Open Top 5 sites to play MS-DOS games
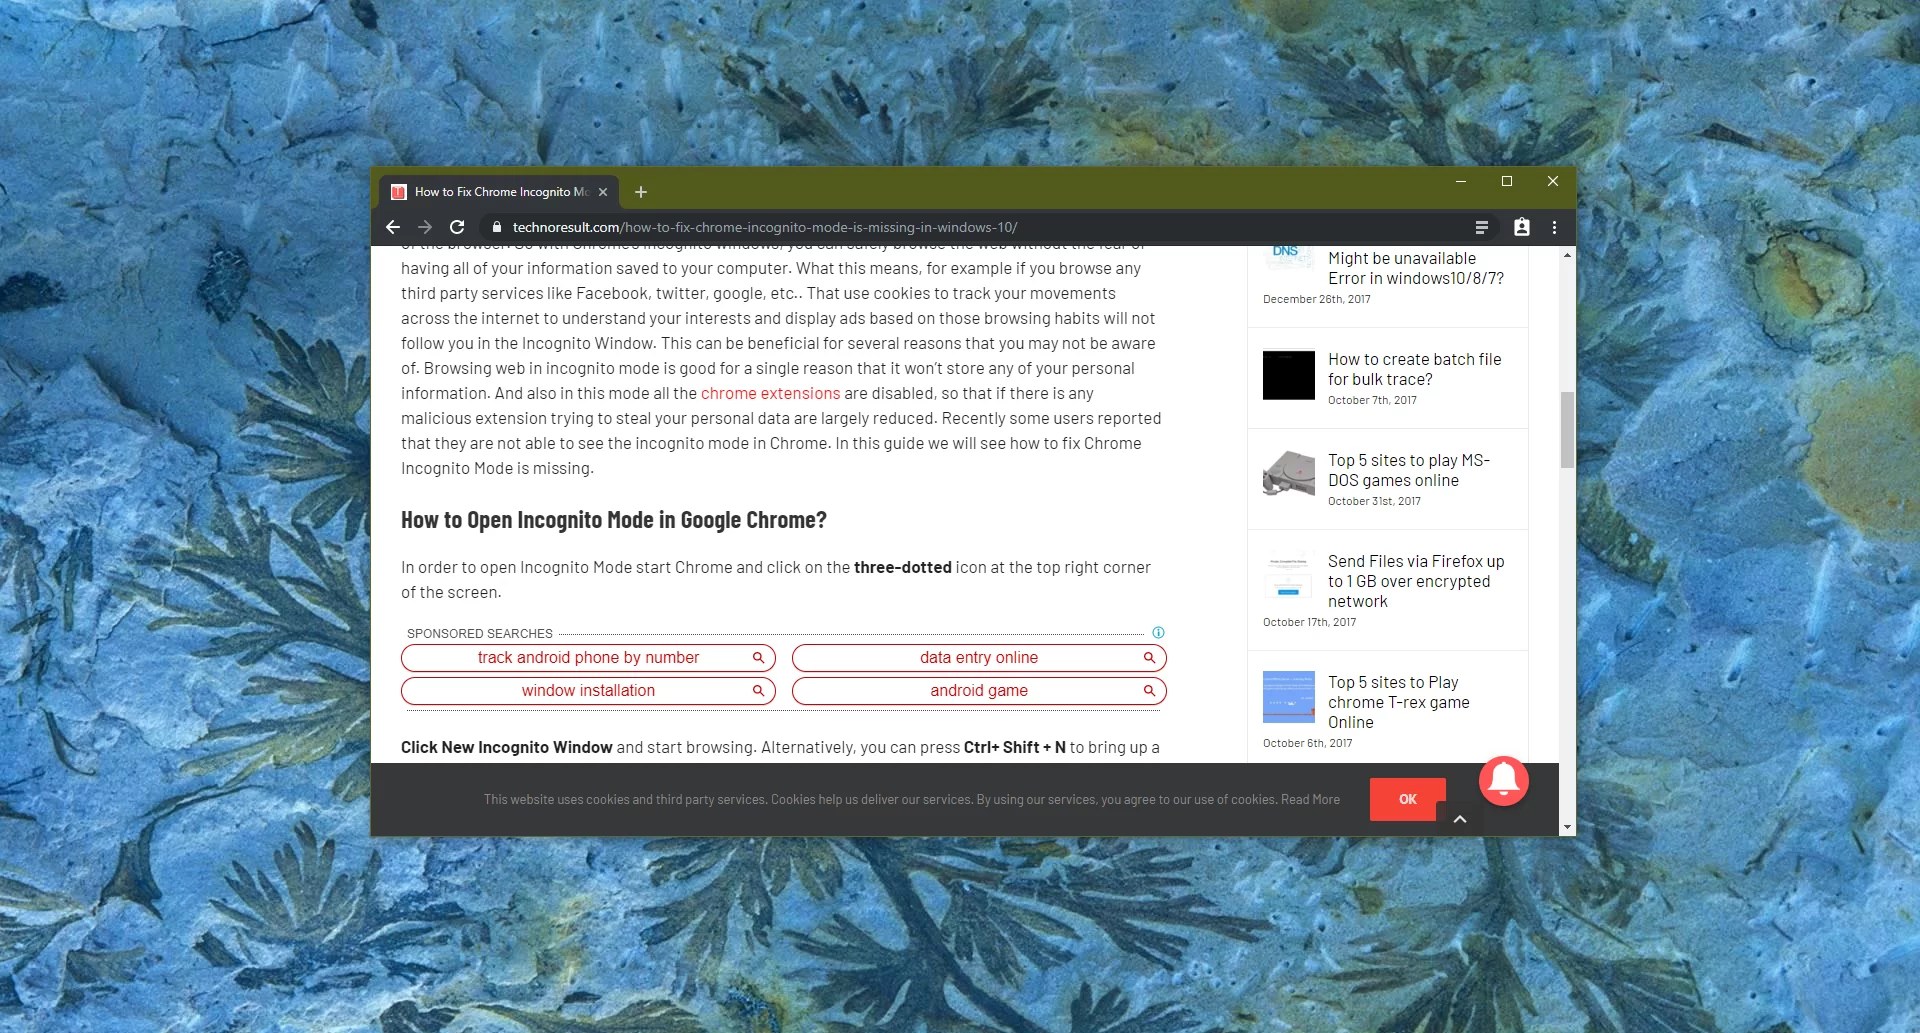Viewport: 1920px width, 1033px height. (1409, 470)
